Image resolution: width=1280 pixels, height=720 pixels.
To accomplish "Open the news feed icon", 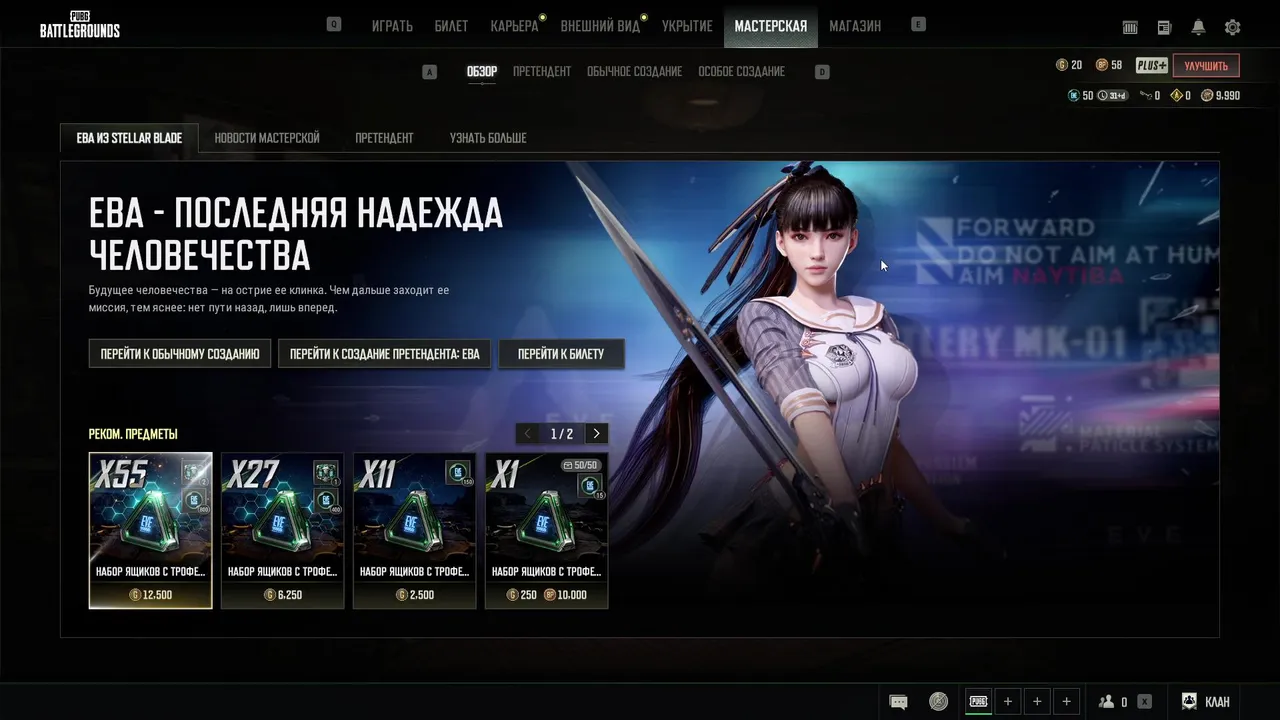I will pyautogui.click(x=1164, y=27).
